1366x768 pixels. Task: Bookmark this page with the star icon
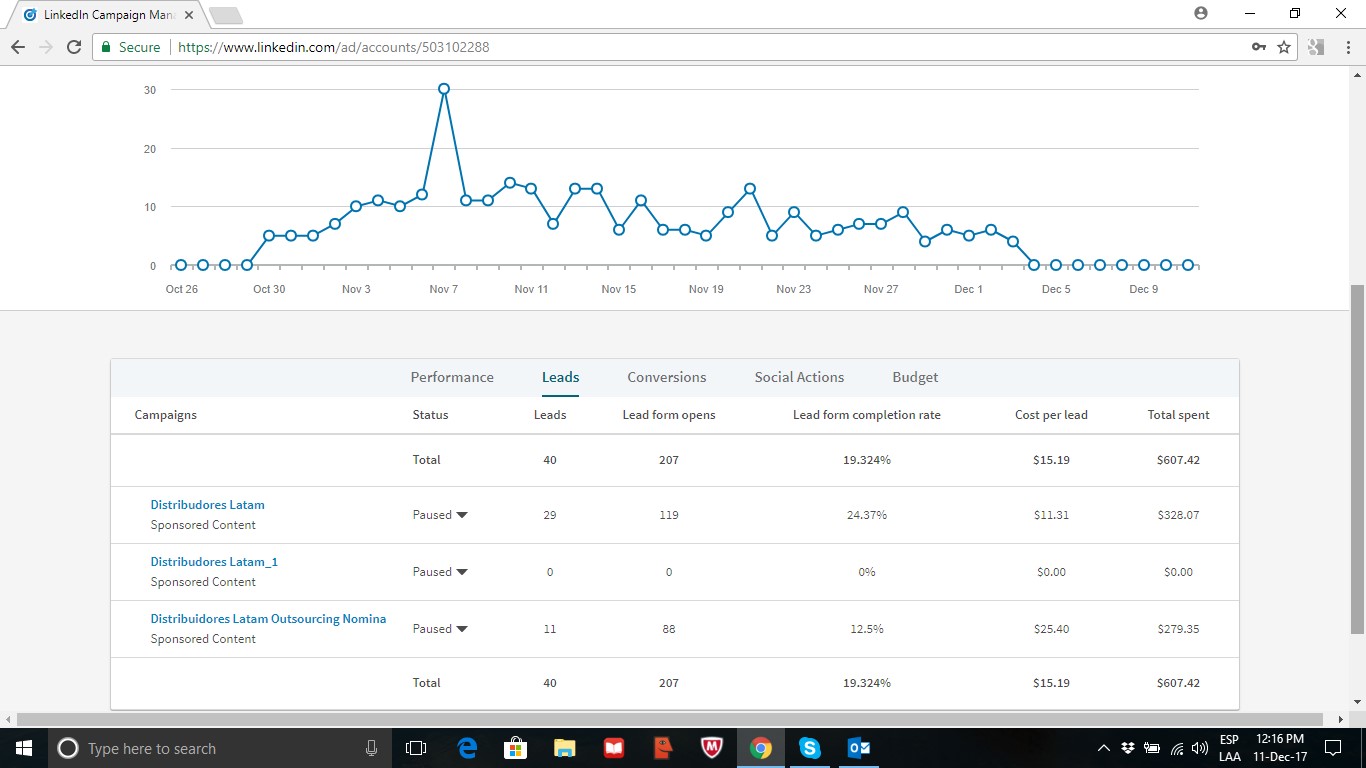point(1284,47)
